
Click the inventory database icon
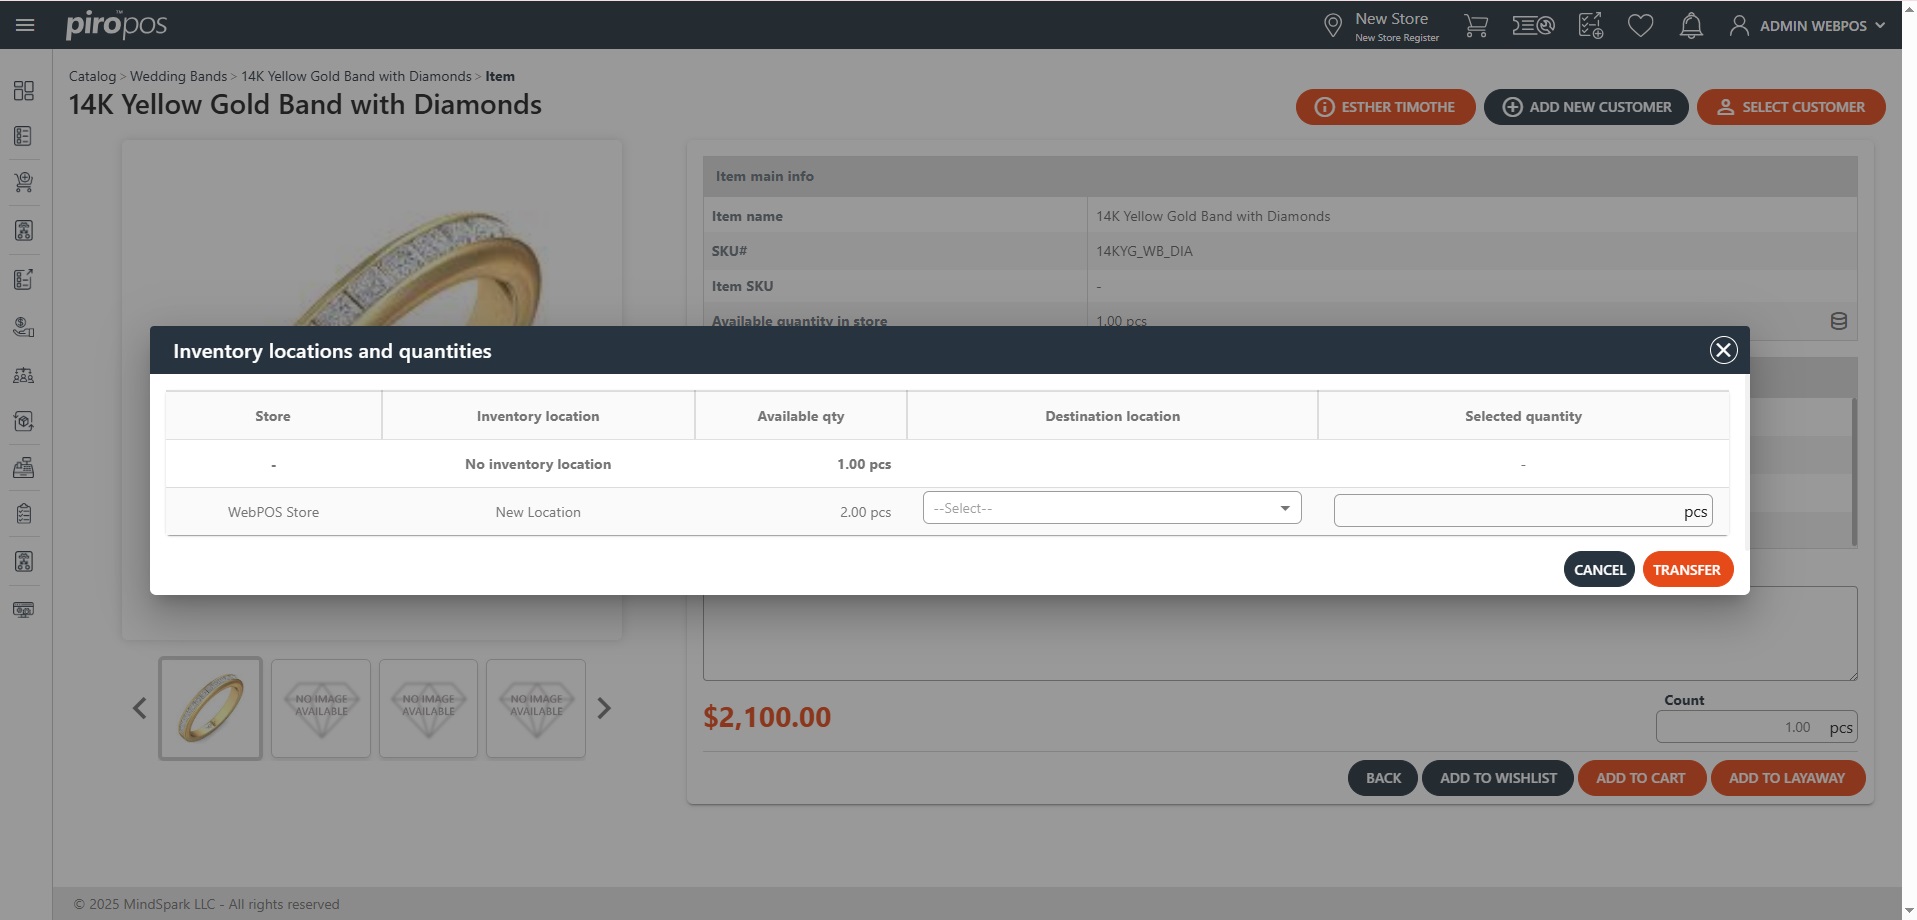(x=1838, y=321)
